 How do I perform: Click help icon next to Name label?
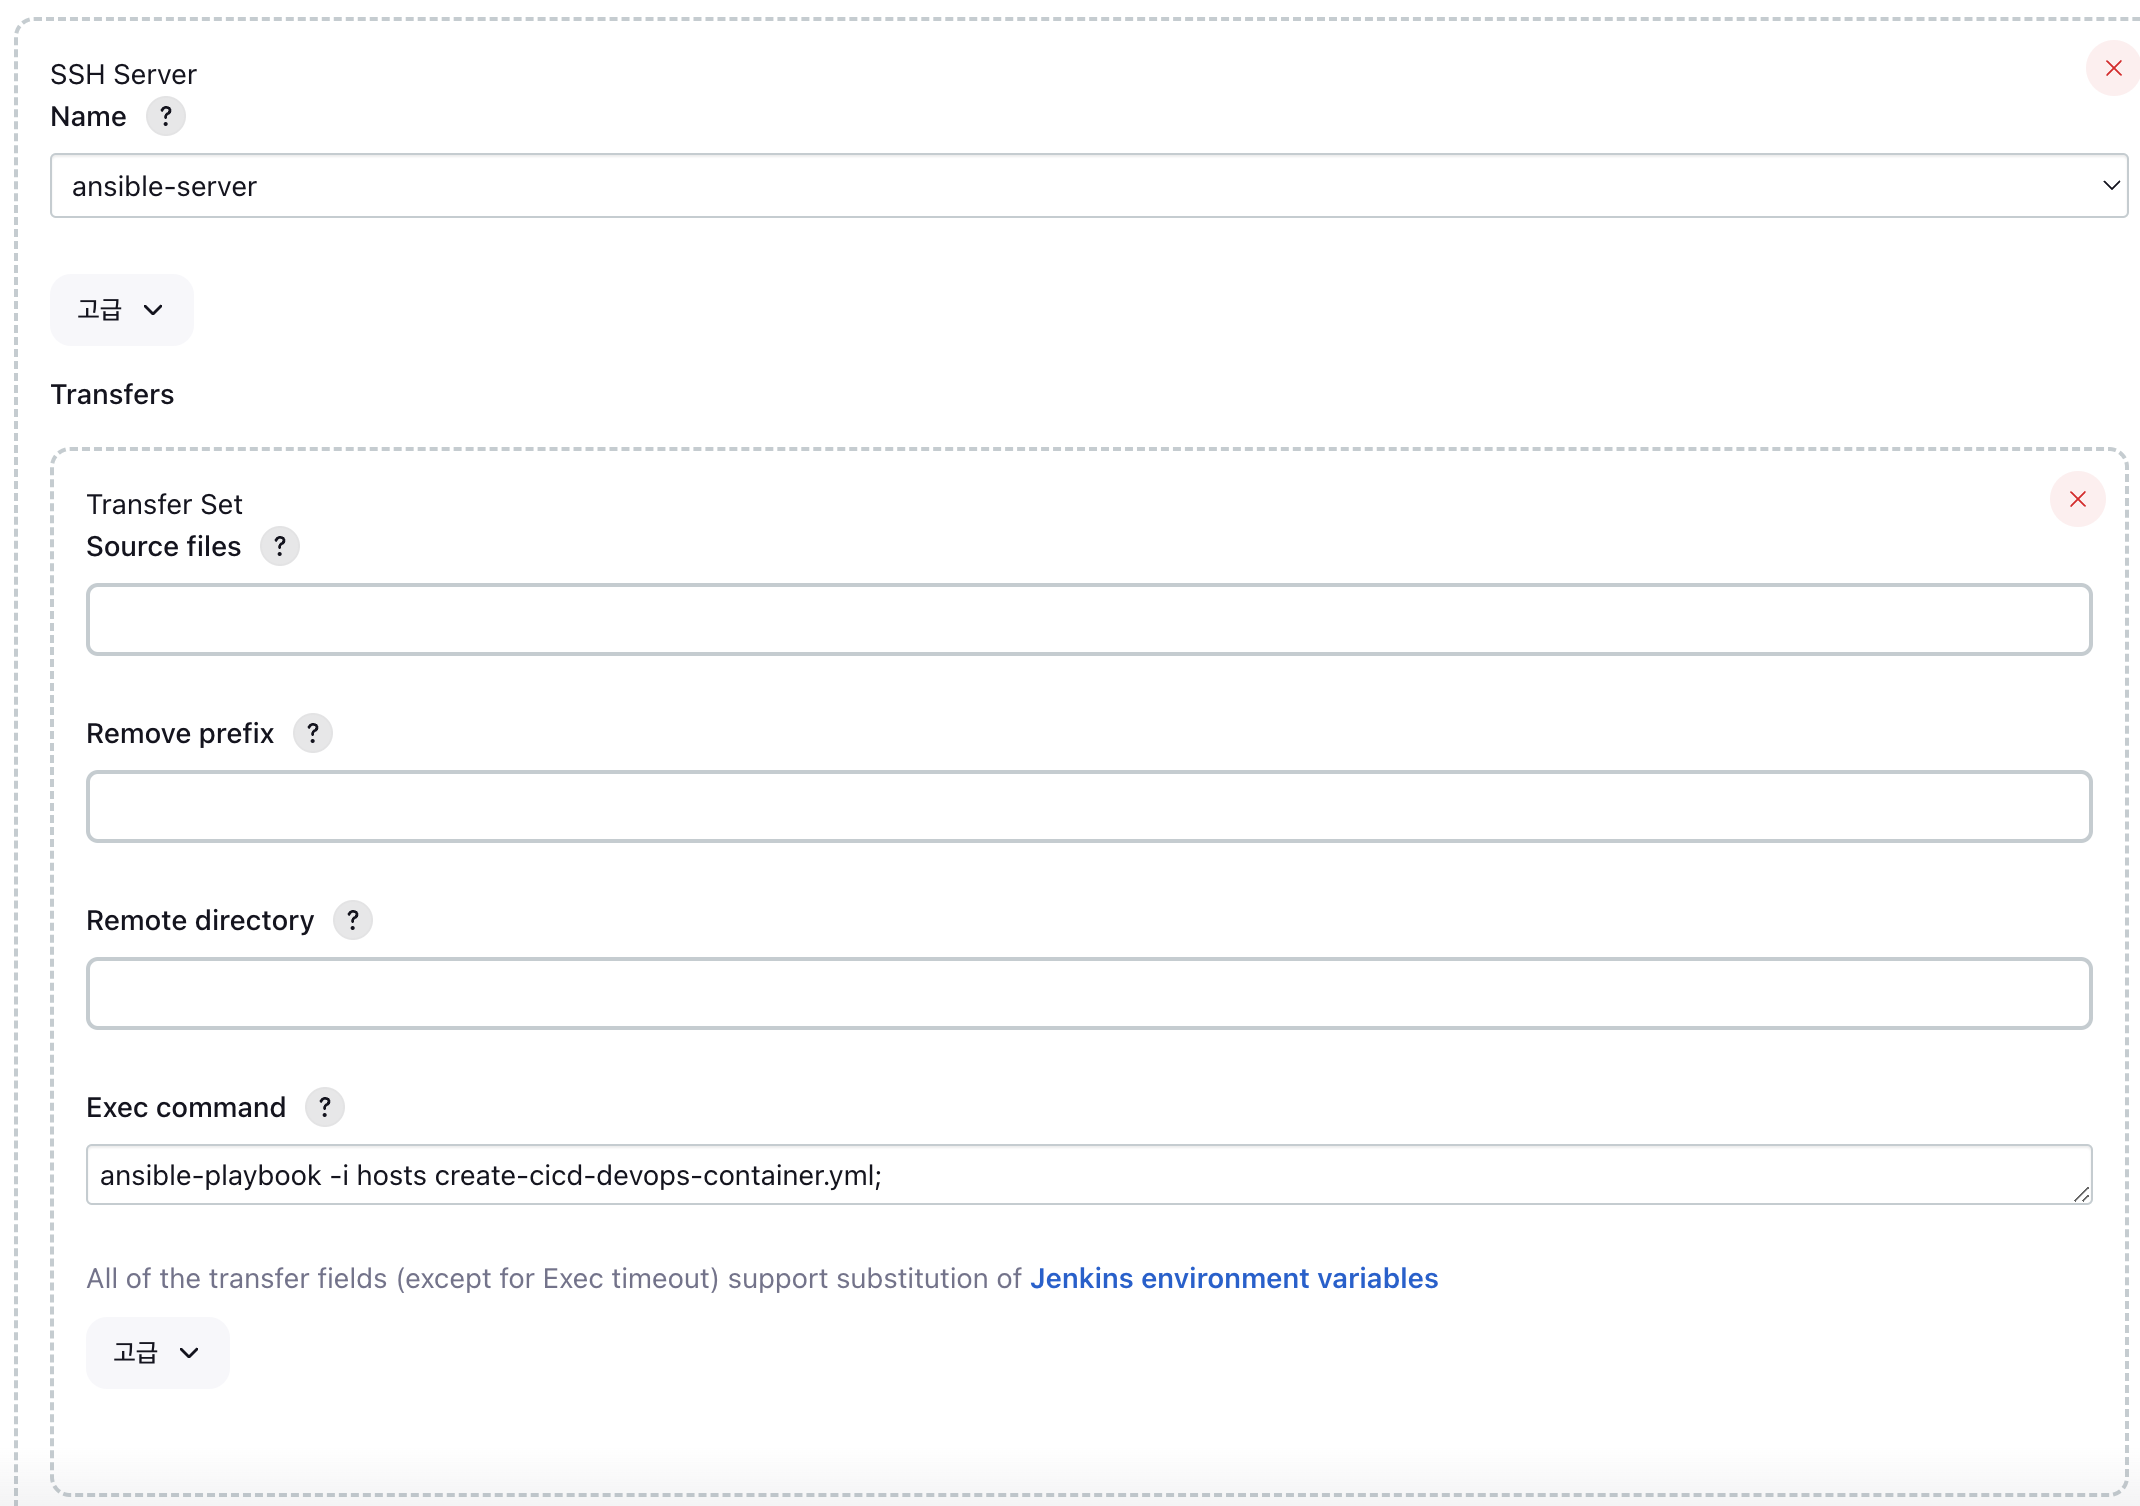pyautogui.click(x=166, y=117)
